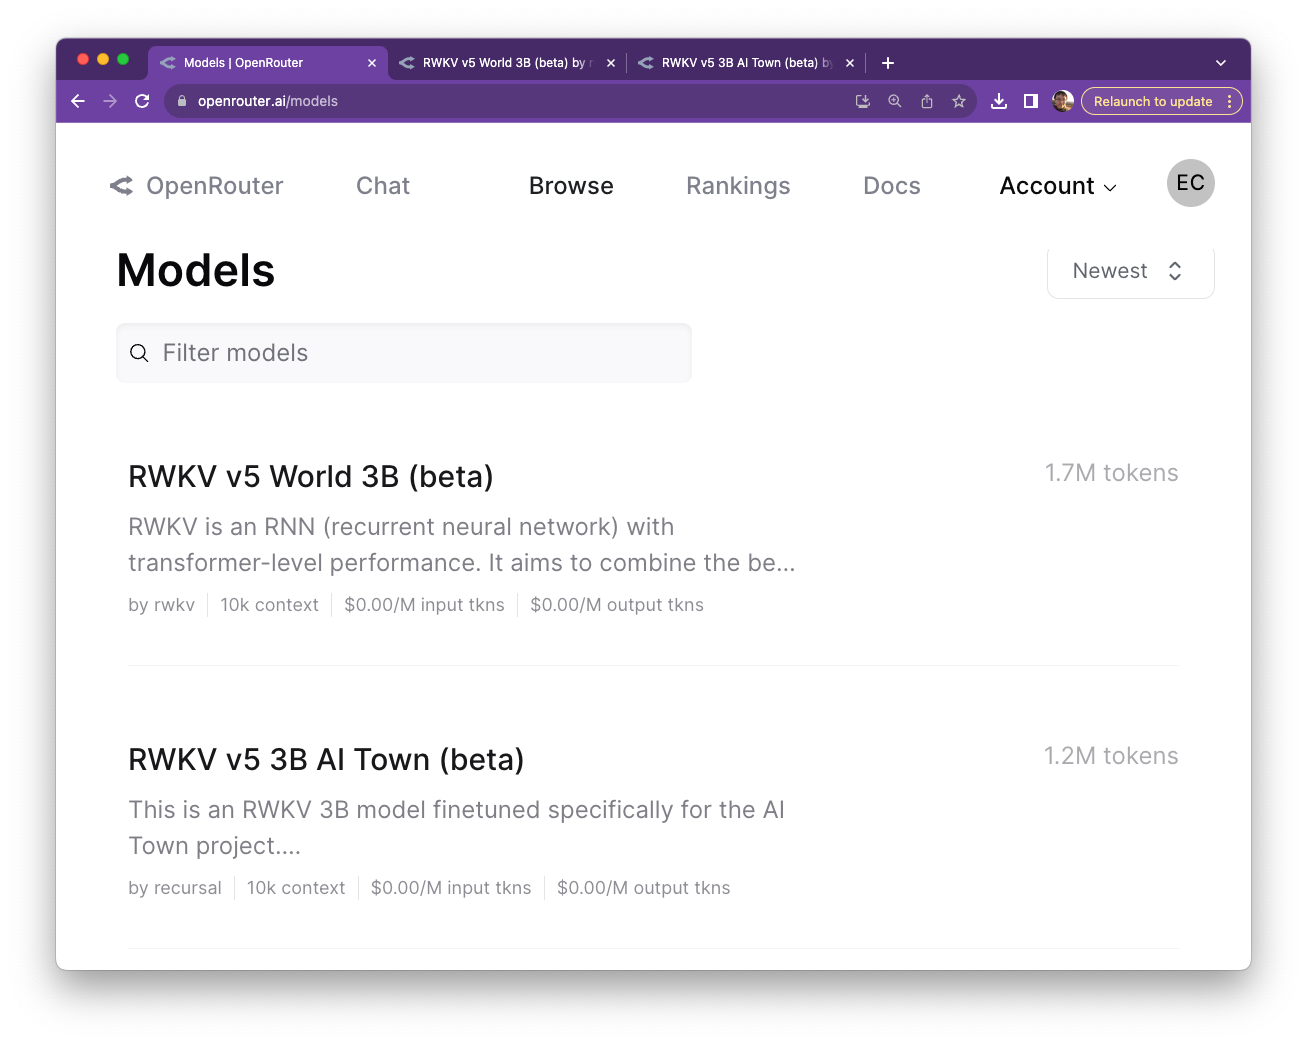The height and width of the screenshot is (1044, 1307).
Task: Expand the Account dropdown menu
Action: point(1058,186)
